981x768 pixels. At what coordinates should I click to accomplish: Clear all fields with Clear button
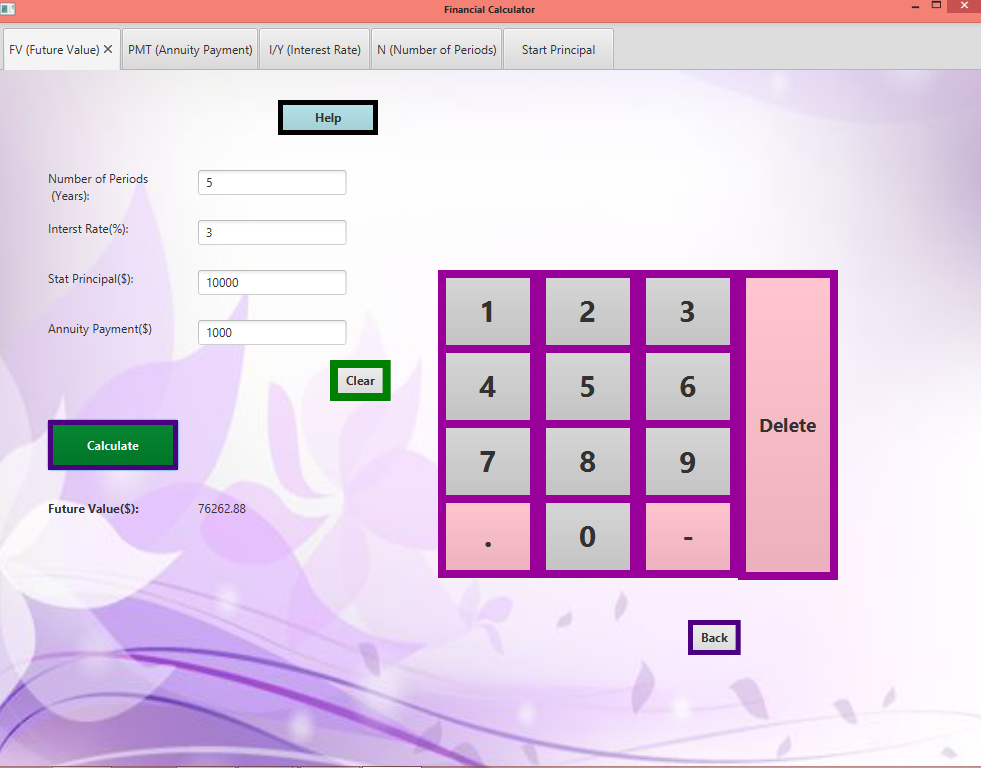tap(360, 380)
